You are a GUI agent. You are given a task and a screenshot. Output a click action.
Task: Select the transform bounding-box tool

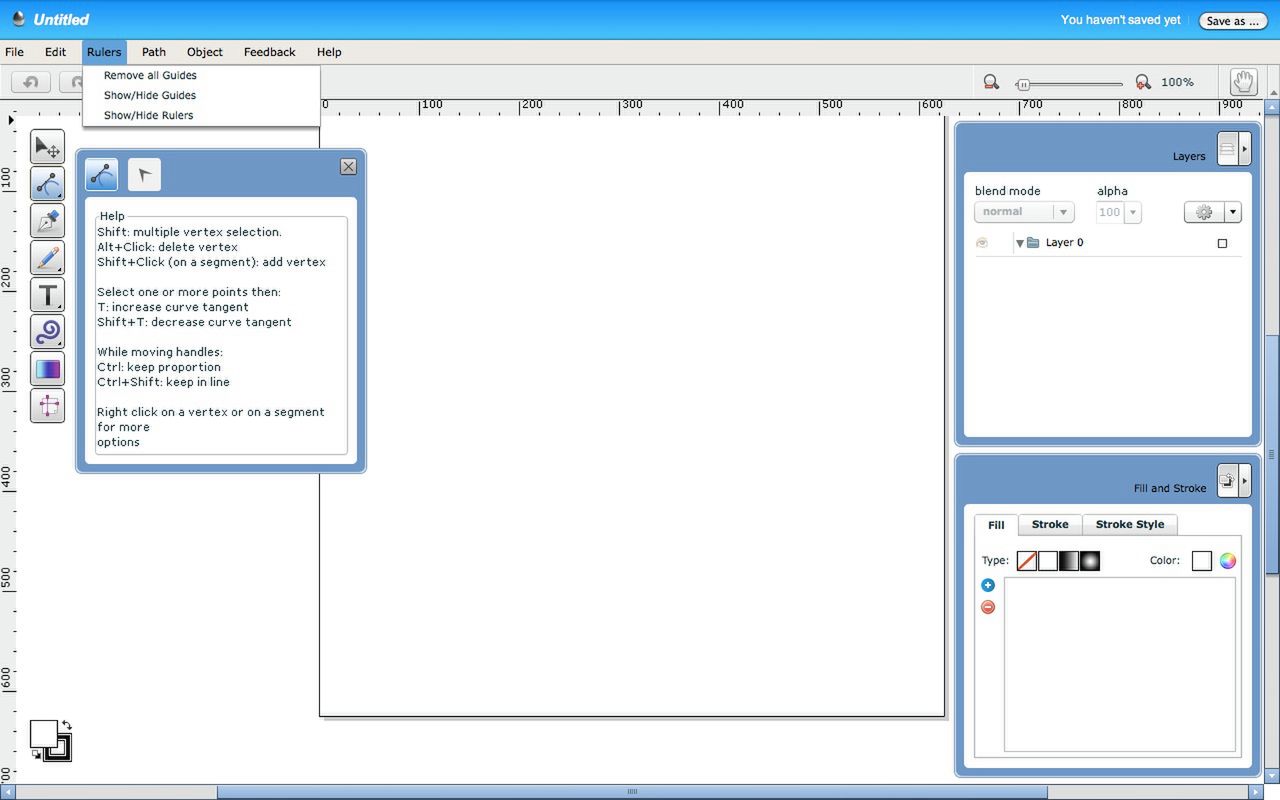(x=47, y=406)
